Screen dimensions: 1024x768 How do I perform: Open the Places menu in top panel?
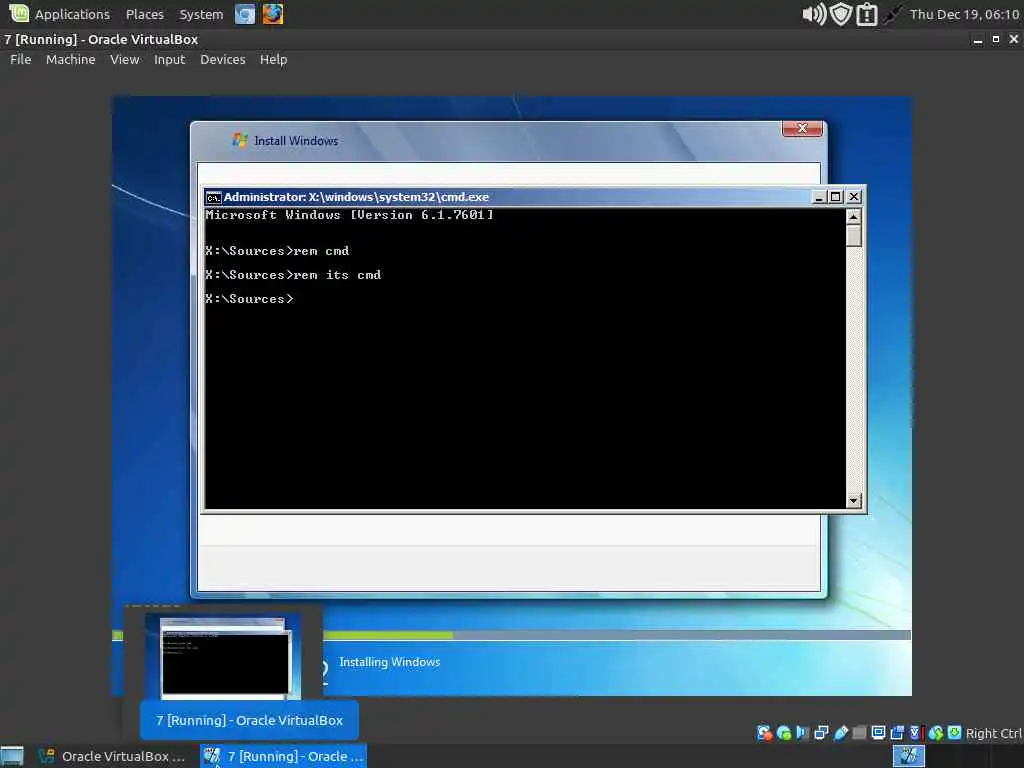click(144, 14)
